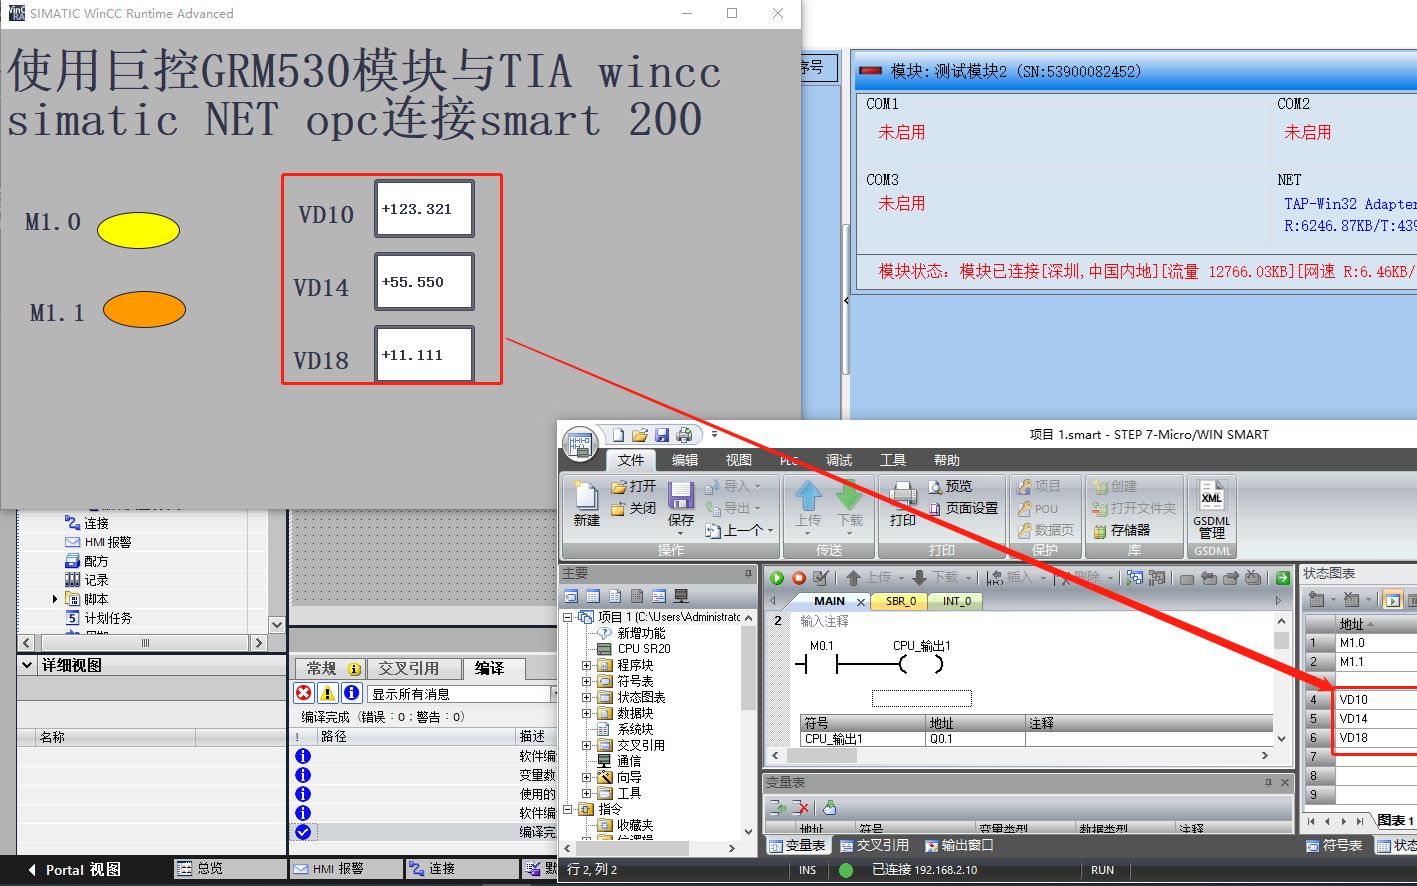Screen dimensions: 1417x886
Task: Switch to the INT_0 editor tab
Action: pos(957,601)
